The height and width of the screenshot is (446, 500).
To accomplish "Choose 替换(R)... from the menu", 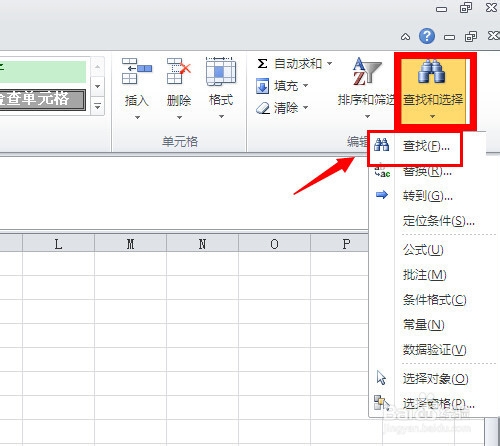I will click(427, 171).
